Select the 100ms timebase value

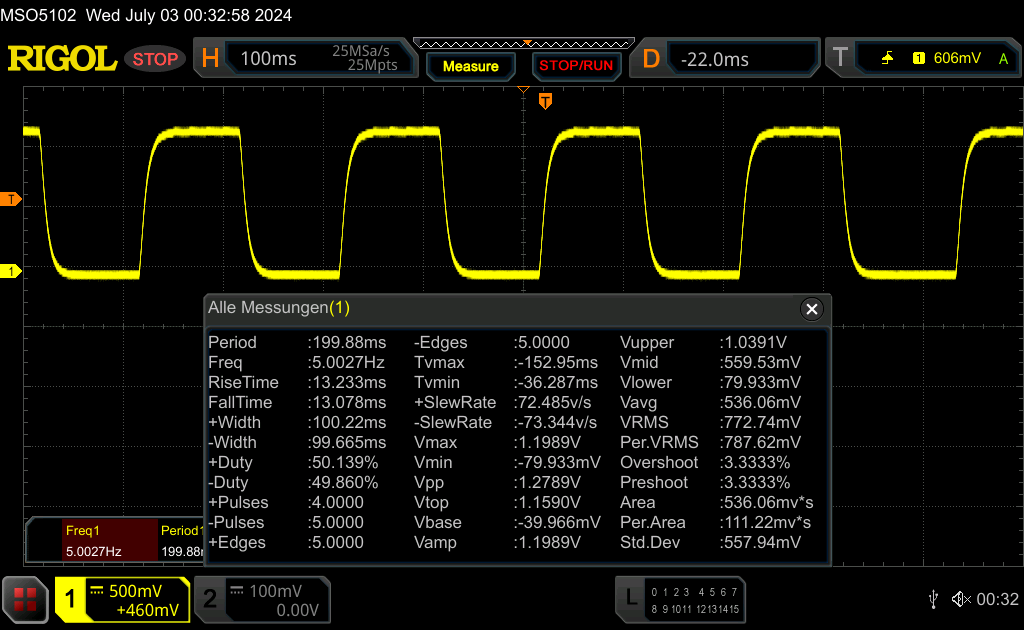coord(268,59)
